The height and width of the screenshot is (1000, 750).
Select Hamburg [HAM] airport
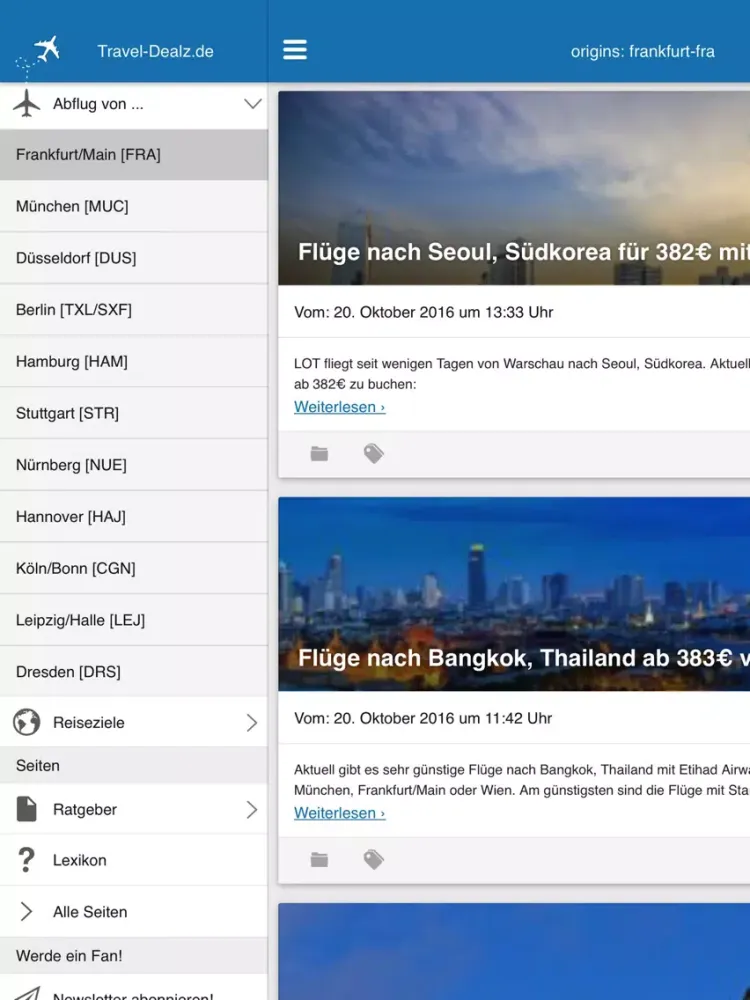(x=134, y=361)
